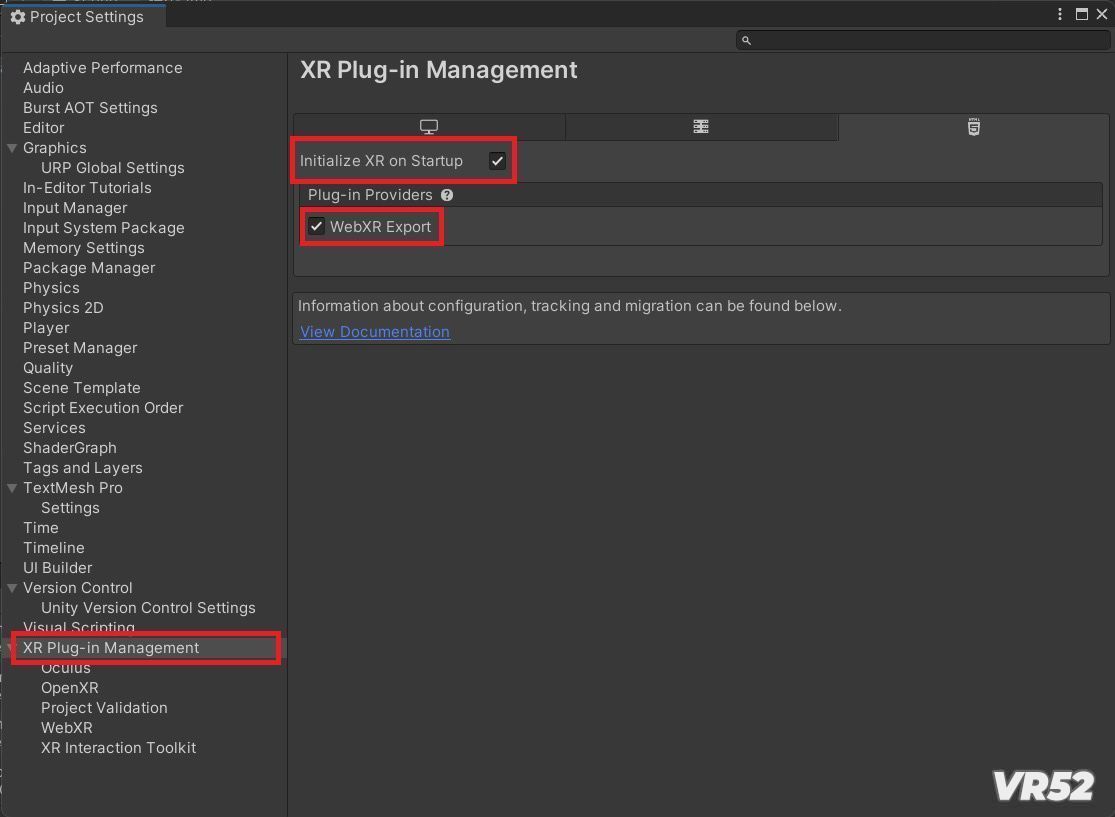Select Scene Template settings
The height and width of the screenshot is (817, 1115).
(x=82, y=388)
